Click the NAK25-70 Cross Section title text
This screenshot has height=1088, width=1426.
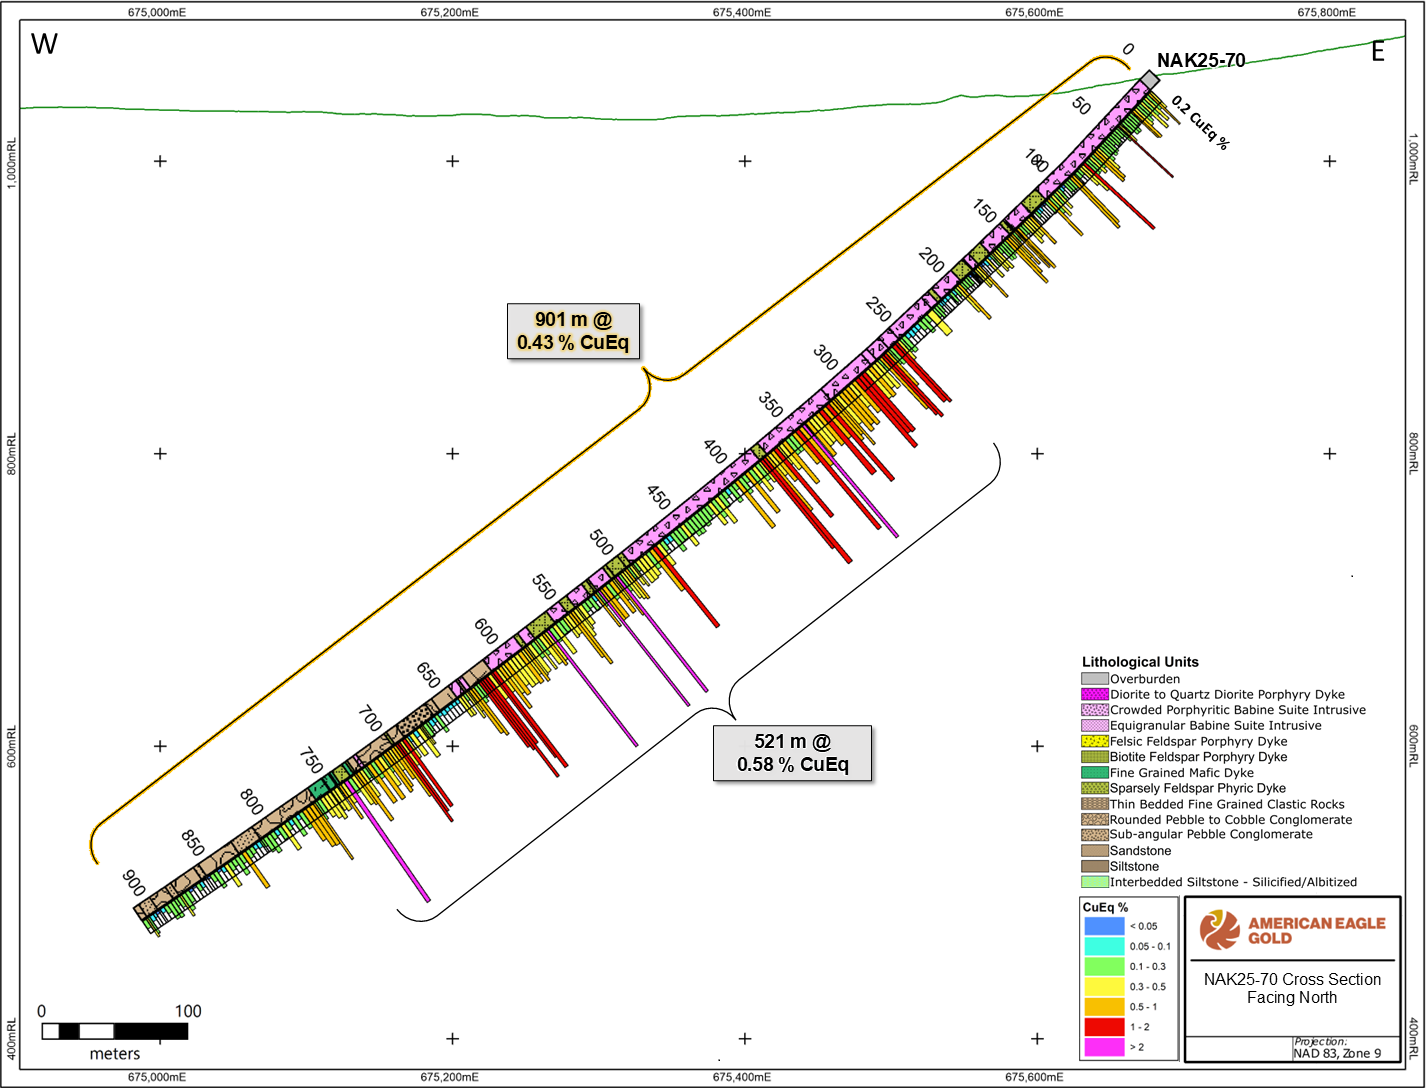tap(1292, 988)
